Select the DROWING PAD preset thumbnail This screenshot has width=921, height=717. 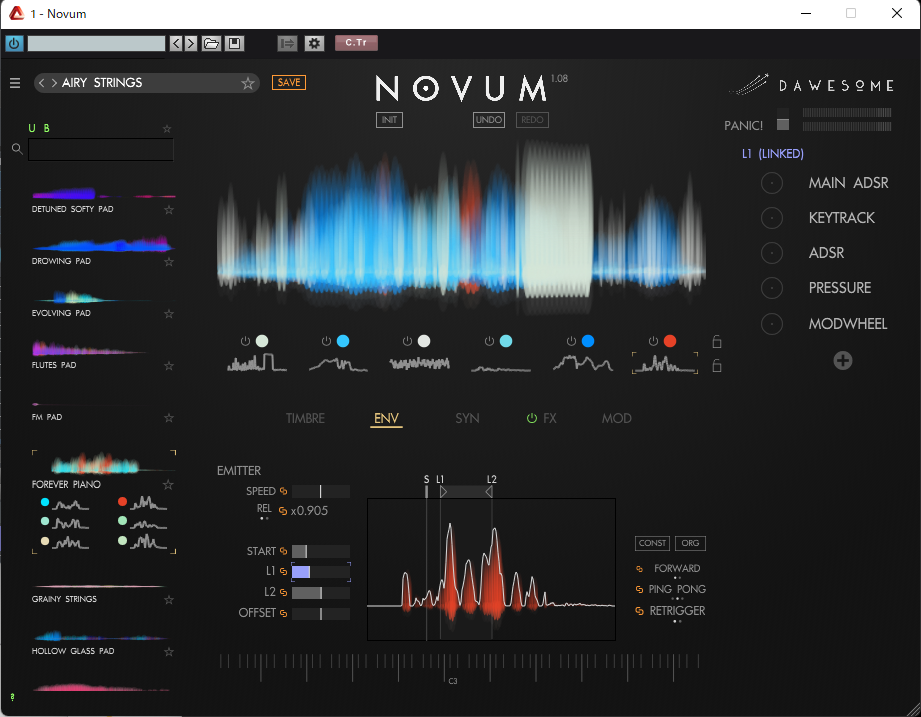point(104,244)
